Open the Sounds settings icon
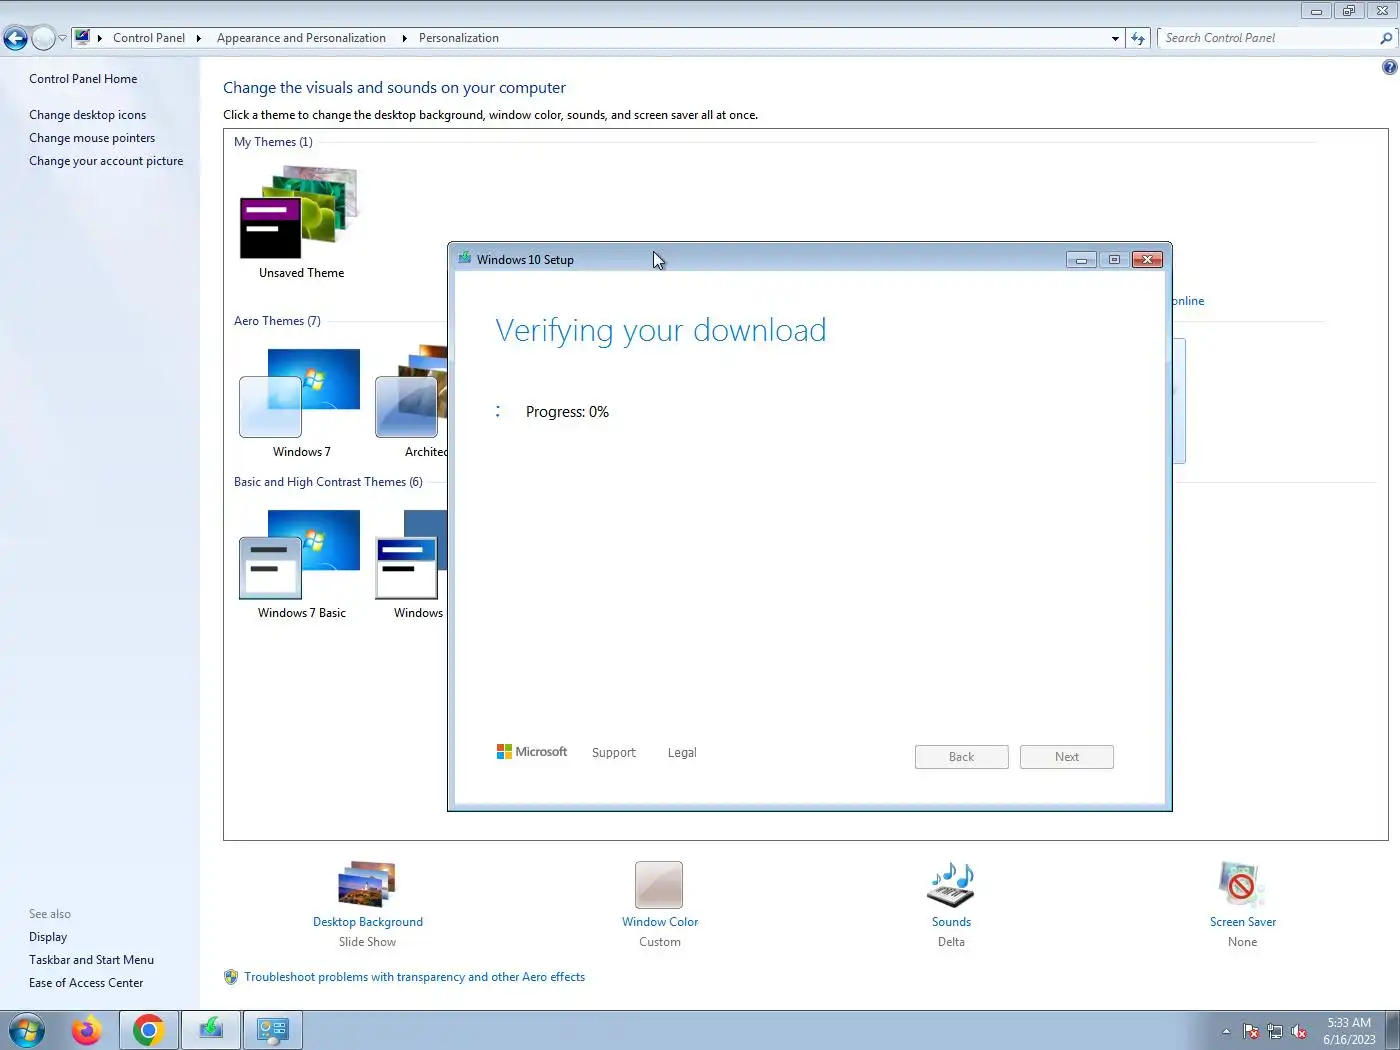 tap(951, 884)
